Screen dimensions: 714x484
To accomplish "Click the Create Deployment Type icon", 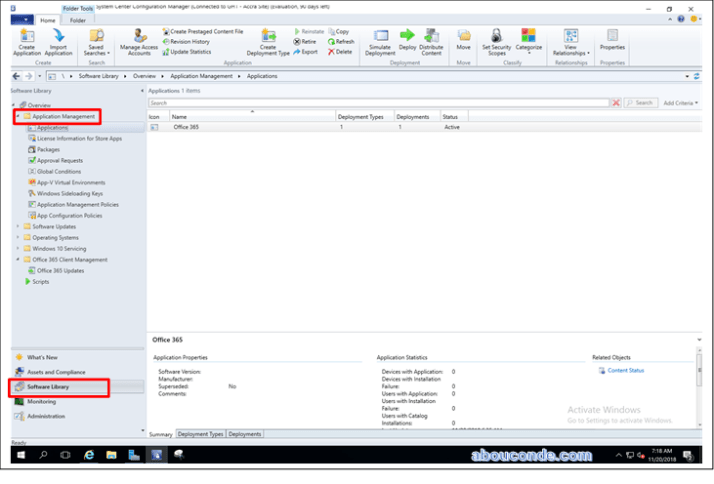I will [x=268, y=40].
